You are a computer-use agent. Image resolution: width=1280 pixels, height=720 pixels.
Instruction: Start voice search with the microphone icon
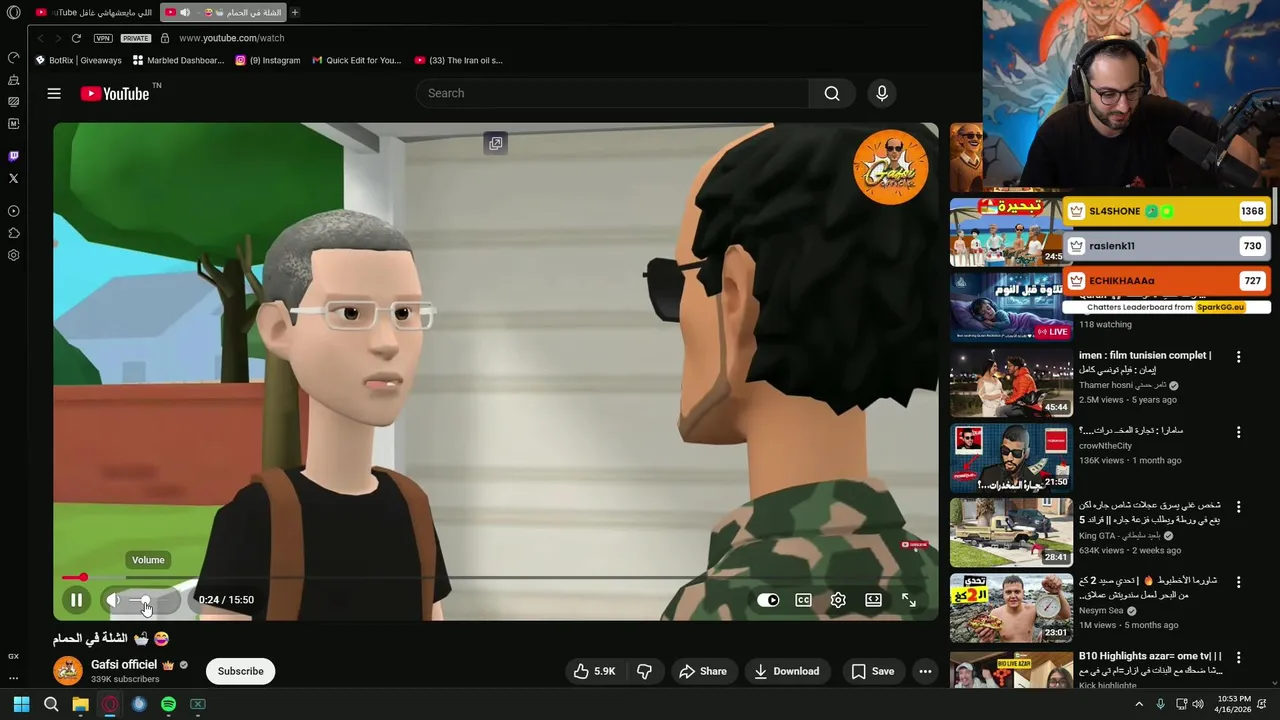coord(882,93)
